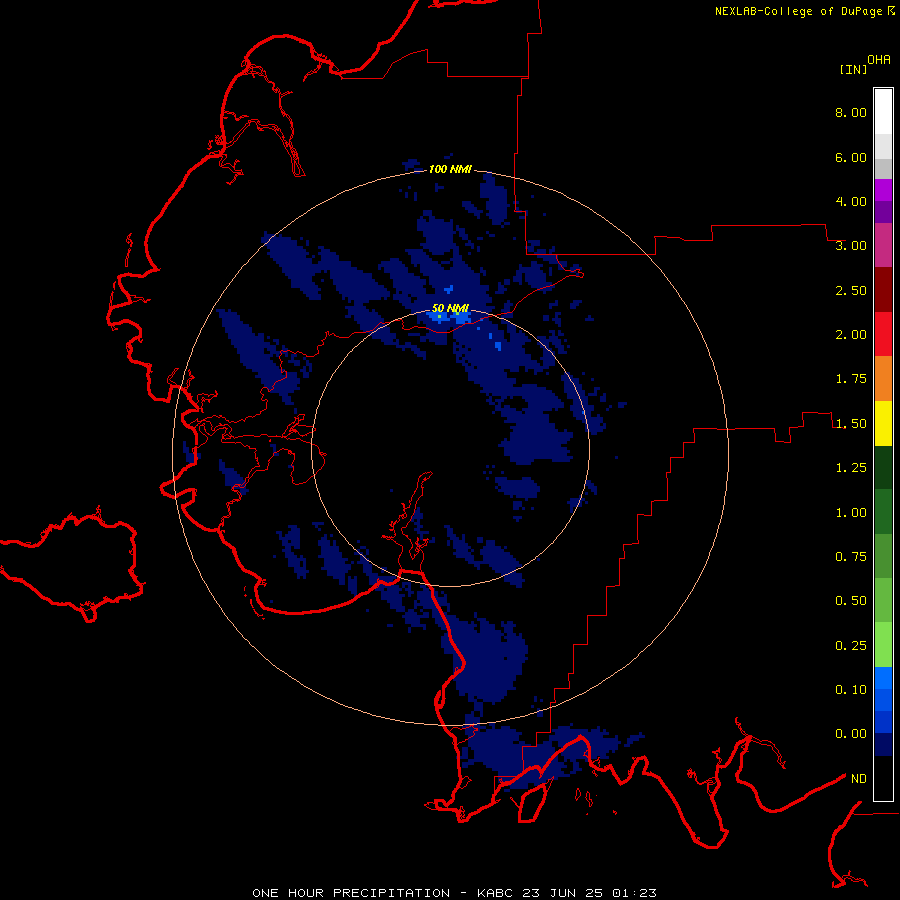Click the 3.00 legend value

[851, 246]
